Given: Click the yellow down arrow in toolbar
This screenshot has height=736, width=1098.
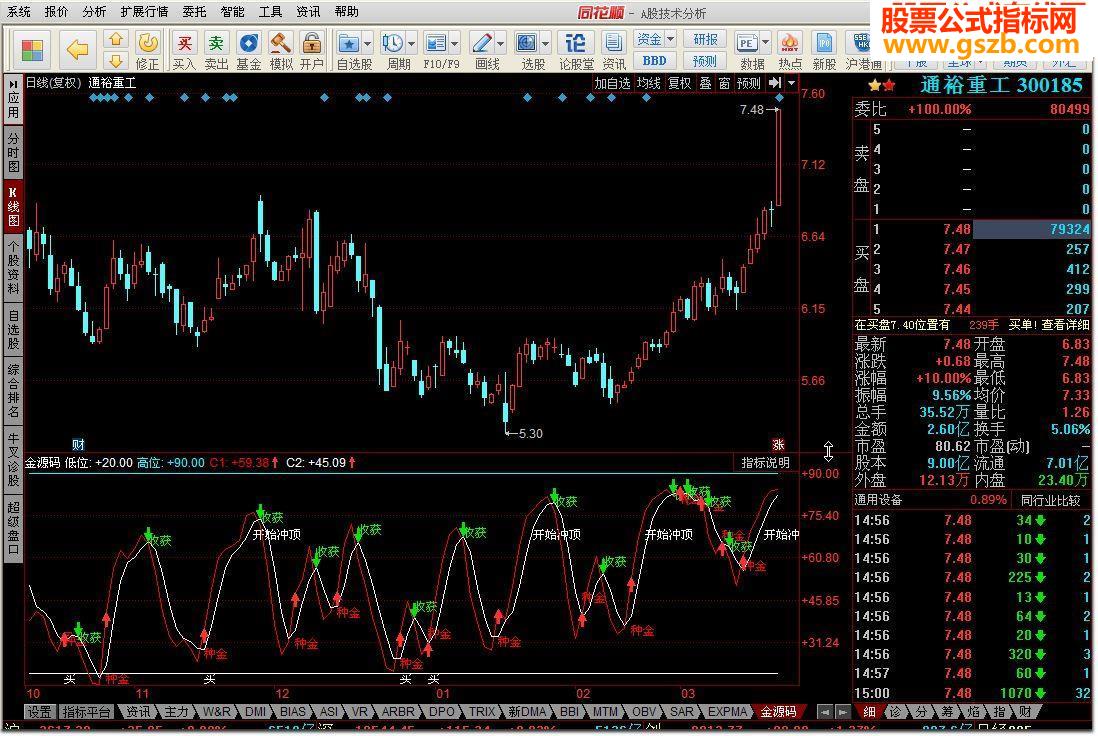Looking at the screenshot, I should click(x=116, y=60).
